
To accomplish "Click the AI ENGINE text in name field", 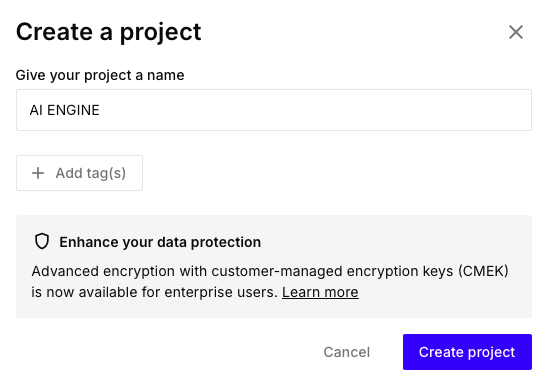I will click(64, 110).
